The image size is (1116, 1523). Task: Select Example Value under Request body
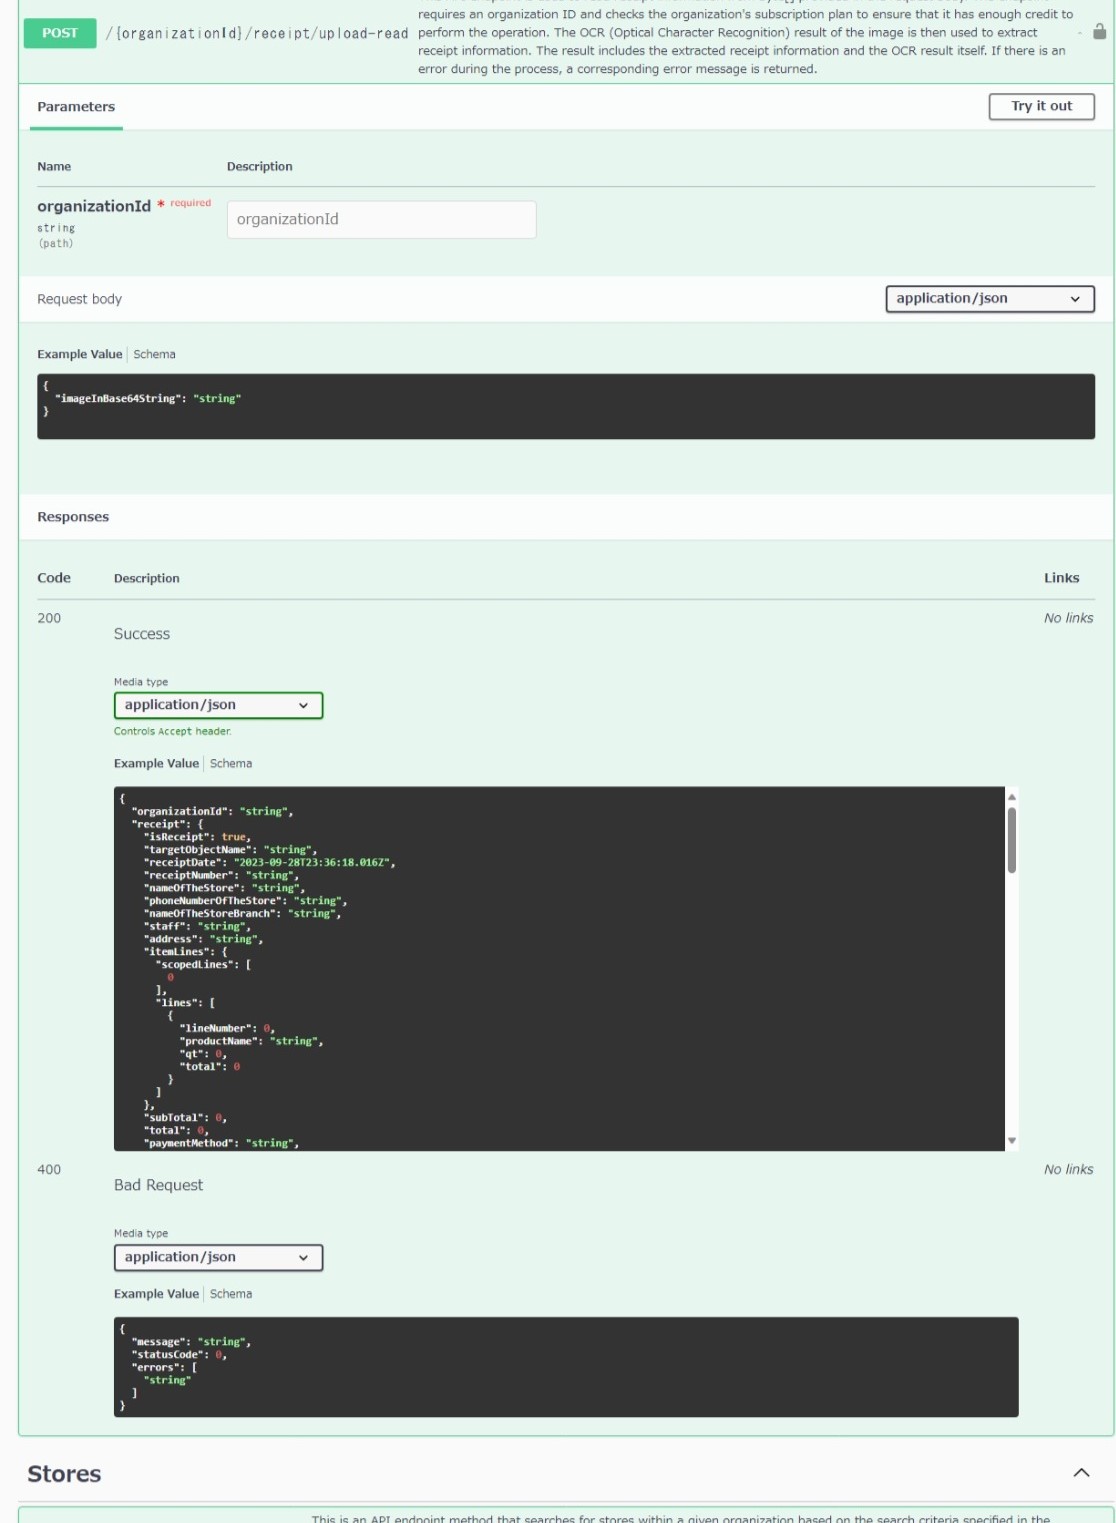coord(79,354)
